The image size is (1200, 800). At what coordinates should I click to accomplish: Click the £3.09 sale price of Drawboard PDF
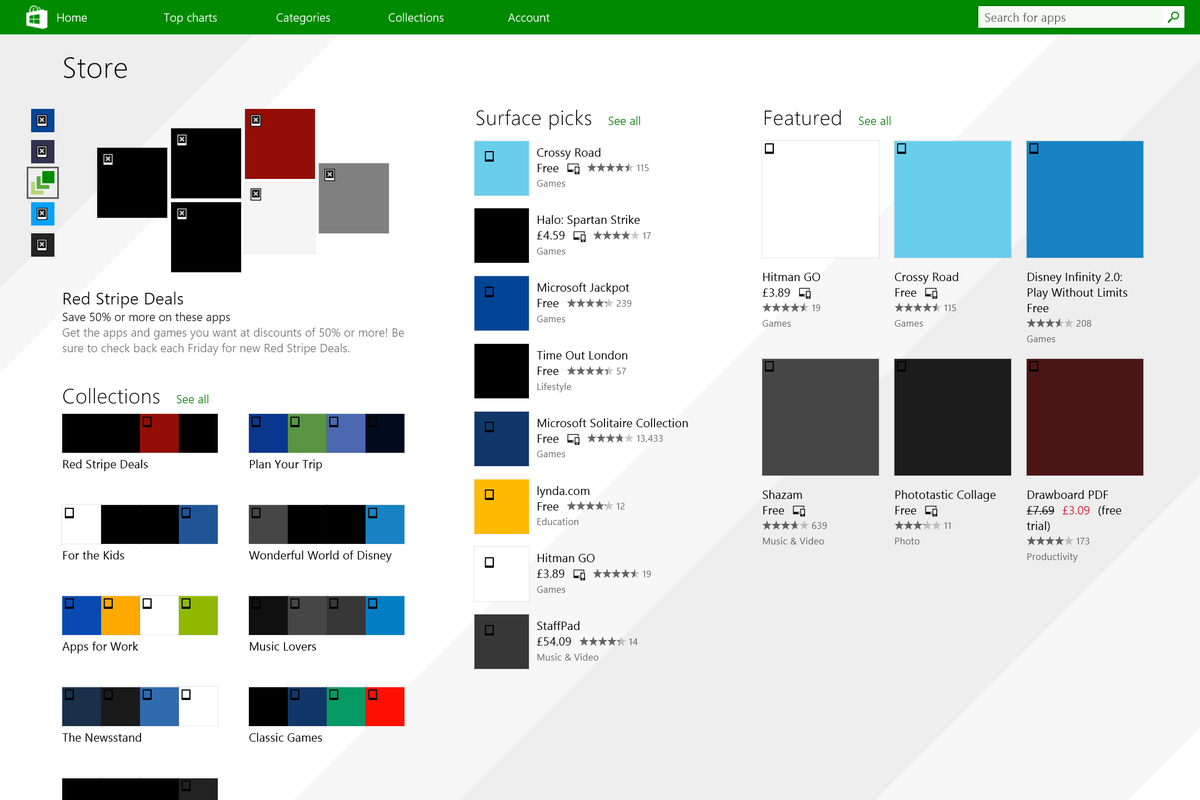pos(1076,510)
